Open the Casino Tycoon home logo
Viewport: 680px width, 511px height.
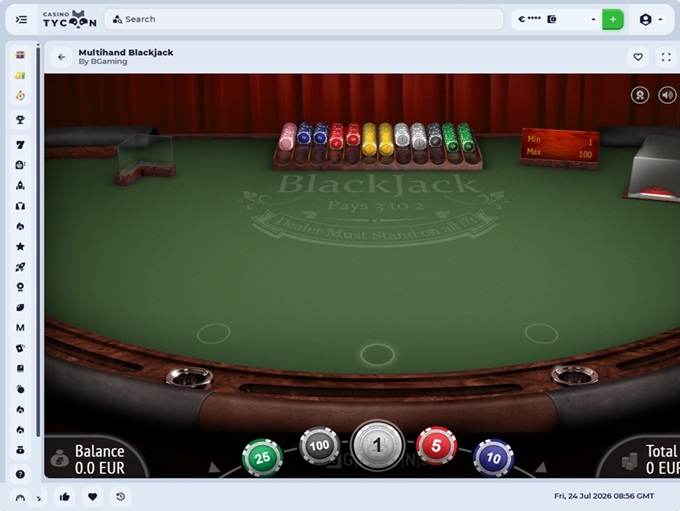pyautogui.click(x=69, y=20)
